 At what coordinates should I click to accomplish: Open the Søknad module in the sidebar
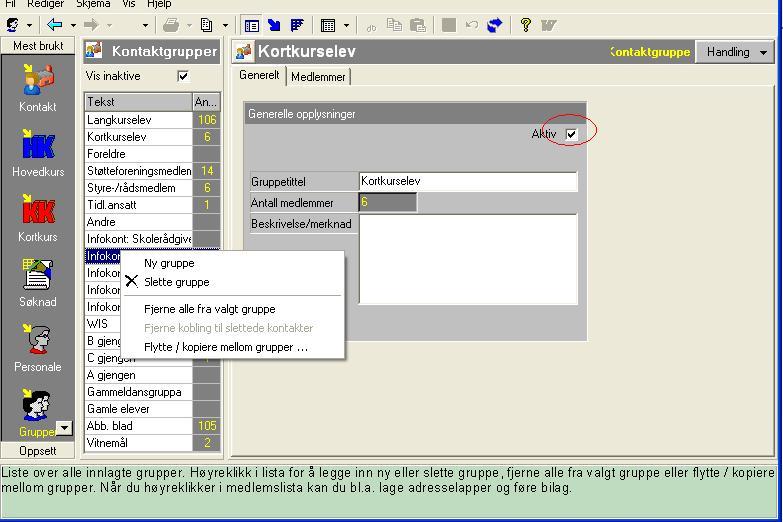[38, 283]
